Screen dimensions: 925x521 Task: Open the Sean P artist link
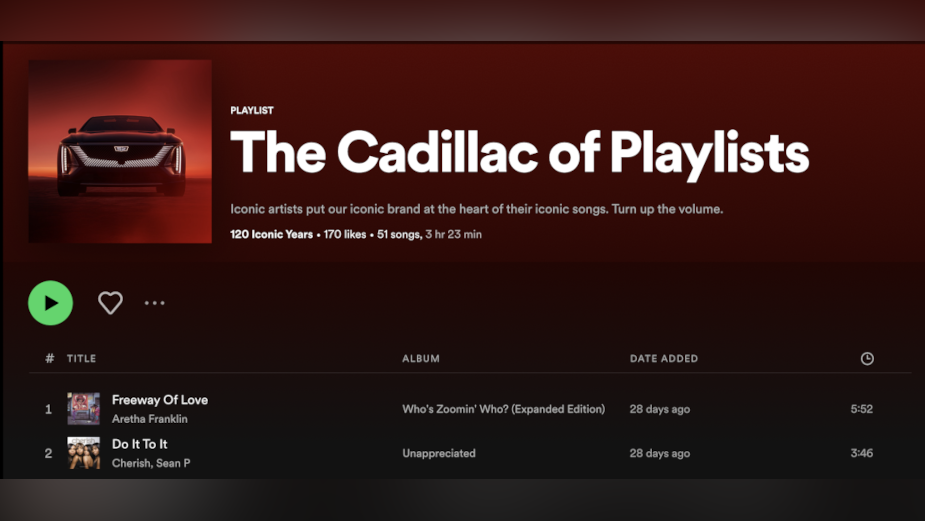174,463
